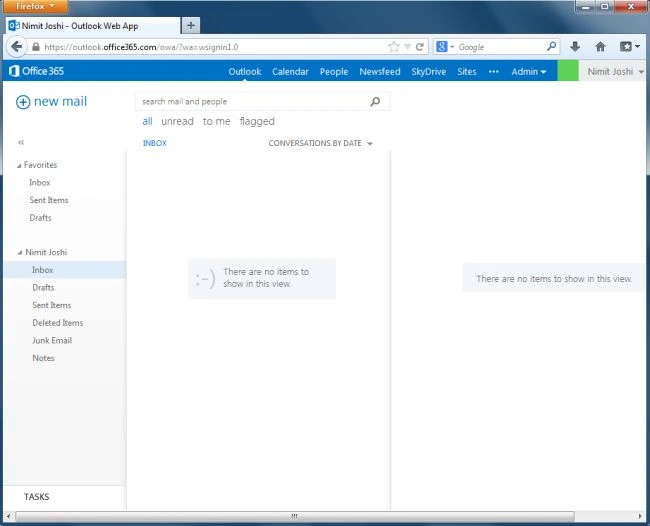Collapse folder pane with double chevron
The height and width of the screenshot is (526, 650).
click(x=21, y=143)
